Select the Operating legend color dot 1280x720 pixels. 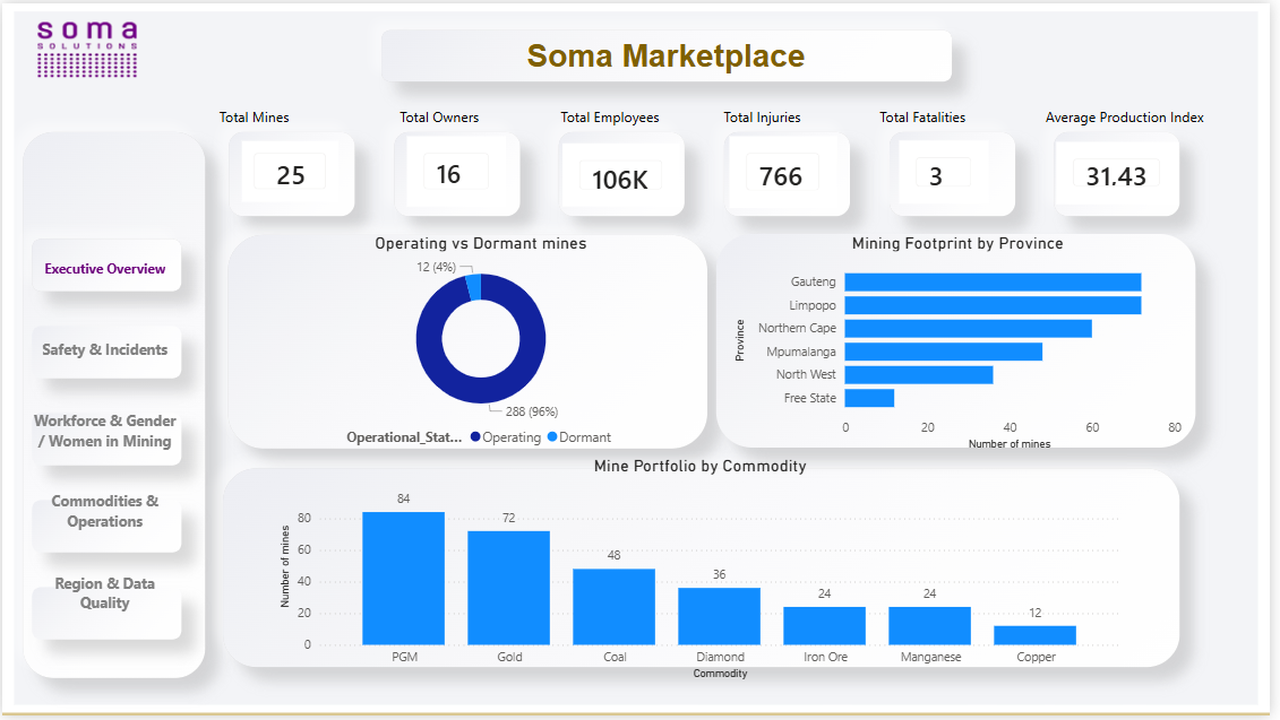click(x=475, y=437)
